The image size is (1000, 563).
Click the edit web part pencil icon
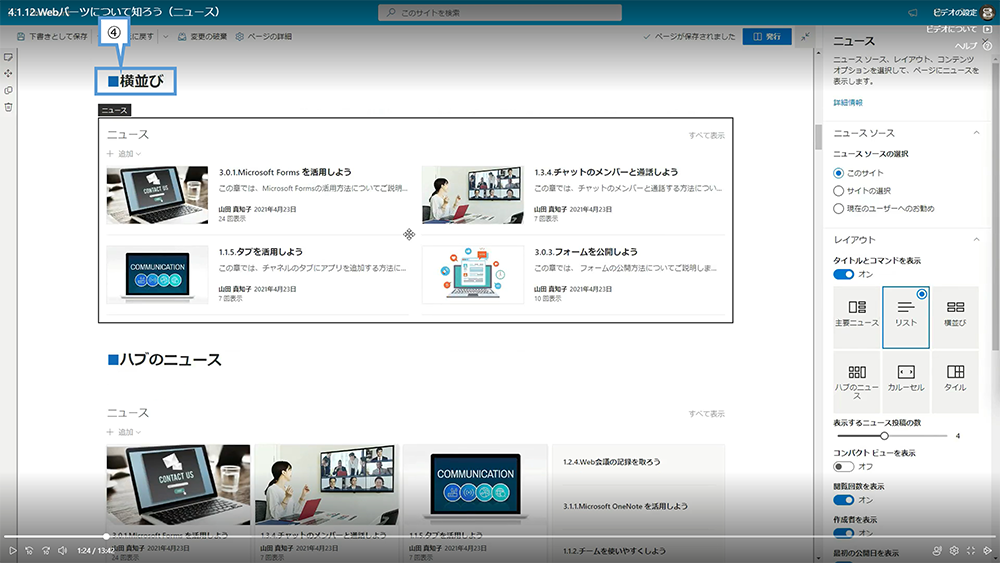8,57
